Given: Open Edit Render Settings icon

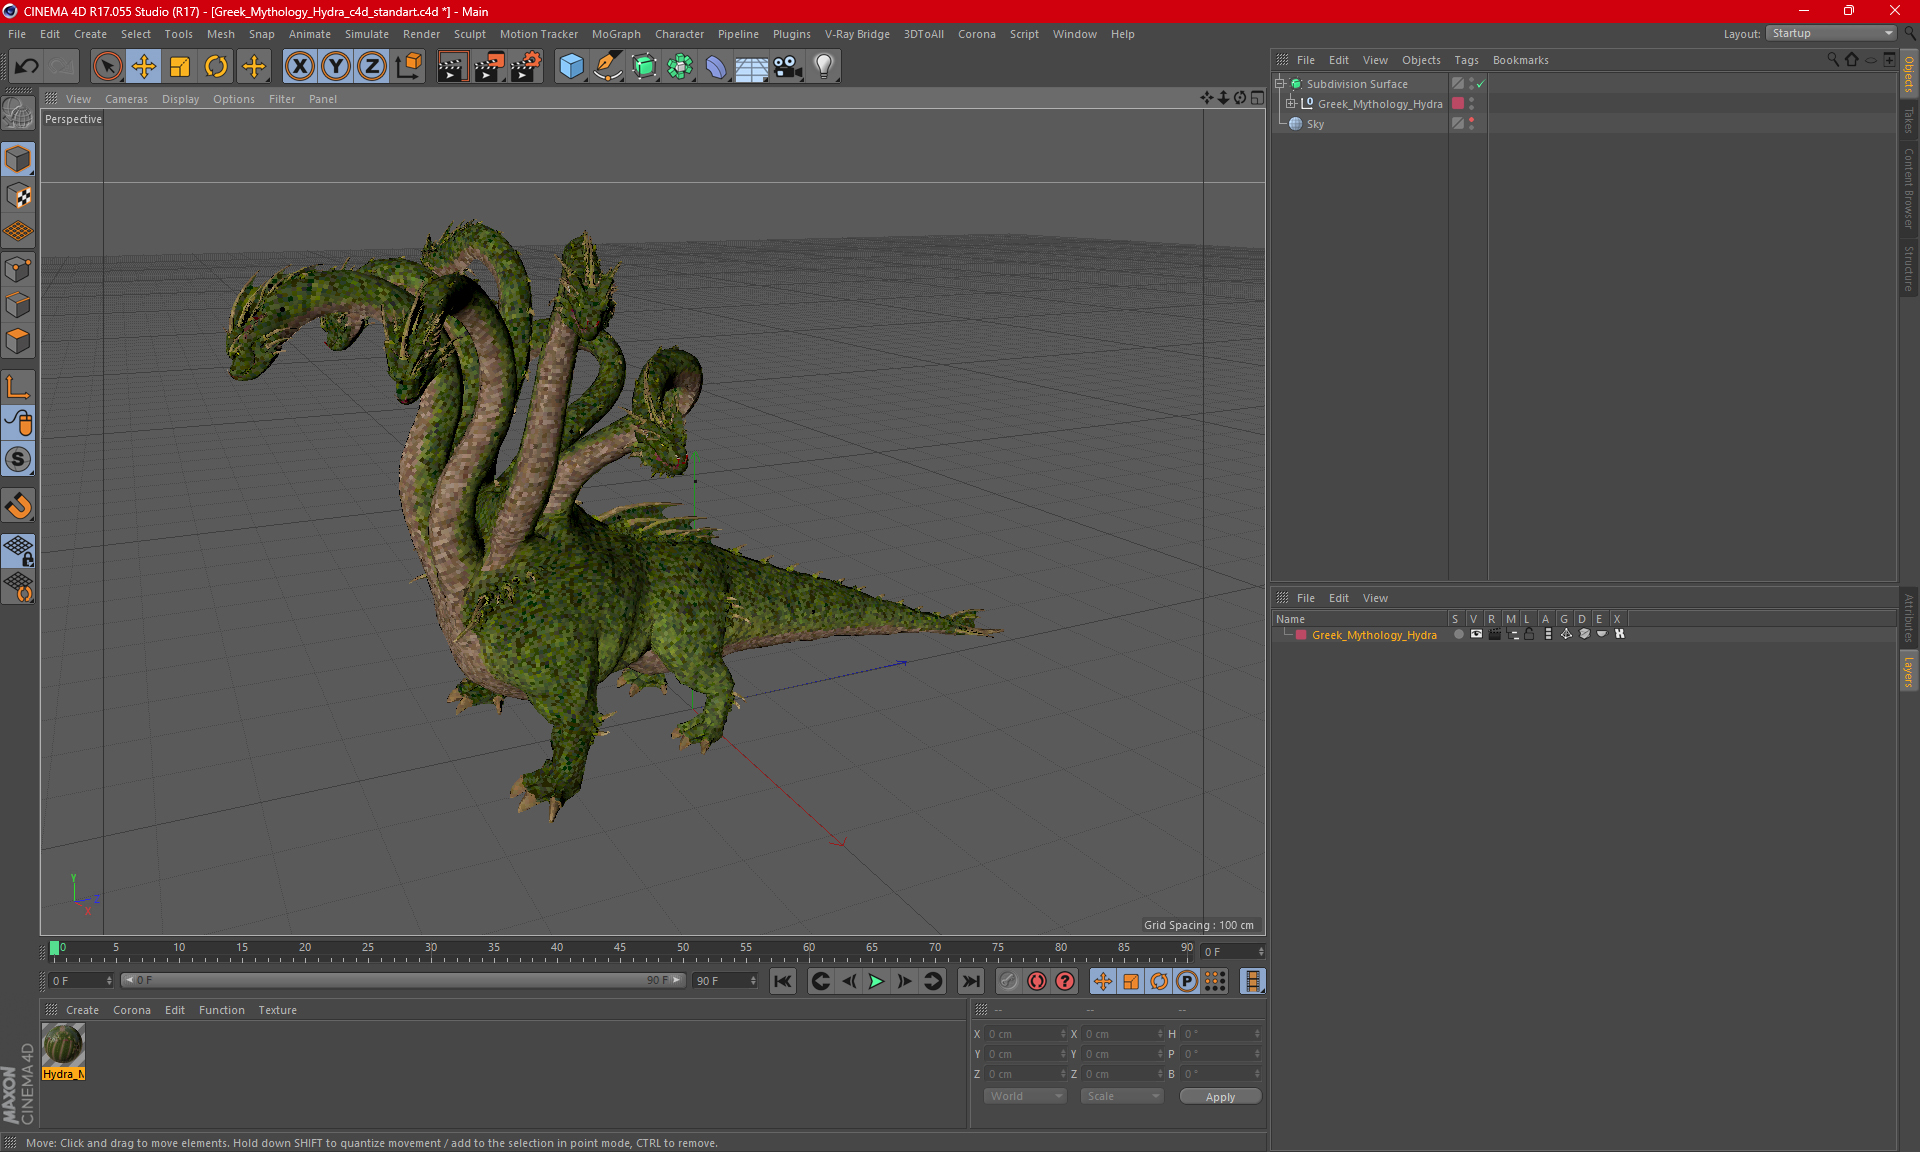Looking at the screenshot, I should click(526, 67).
